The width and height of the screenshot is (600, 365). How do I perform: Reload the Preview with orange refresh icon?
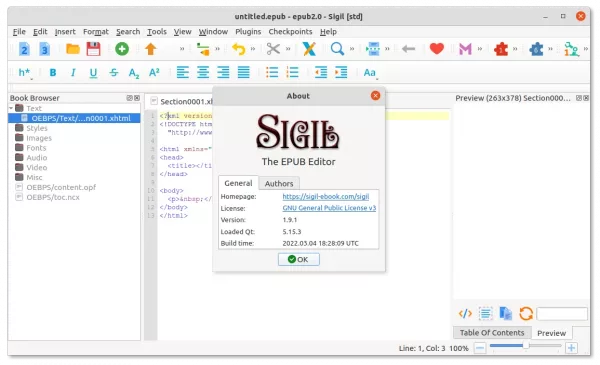click(x=526, y=314)
